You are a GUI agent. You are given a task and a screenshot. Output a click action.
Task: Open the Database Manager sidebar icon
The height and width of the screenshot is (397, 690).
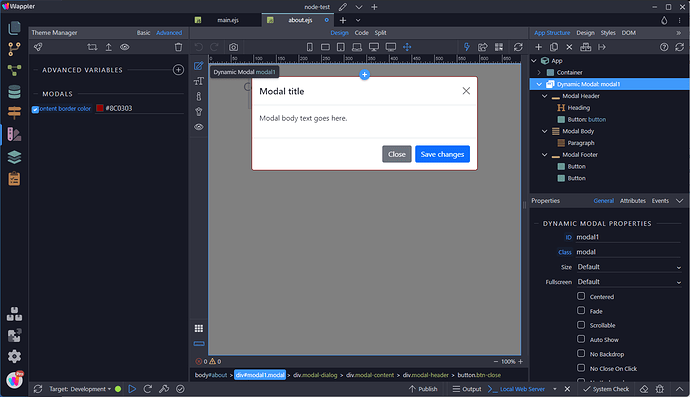pos(14,92)
